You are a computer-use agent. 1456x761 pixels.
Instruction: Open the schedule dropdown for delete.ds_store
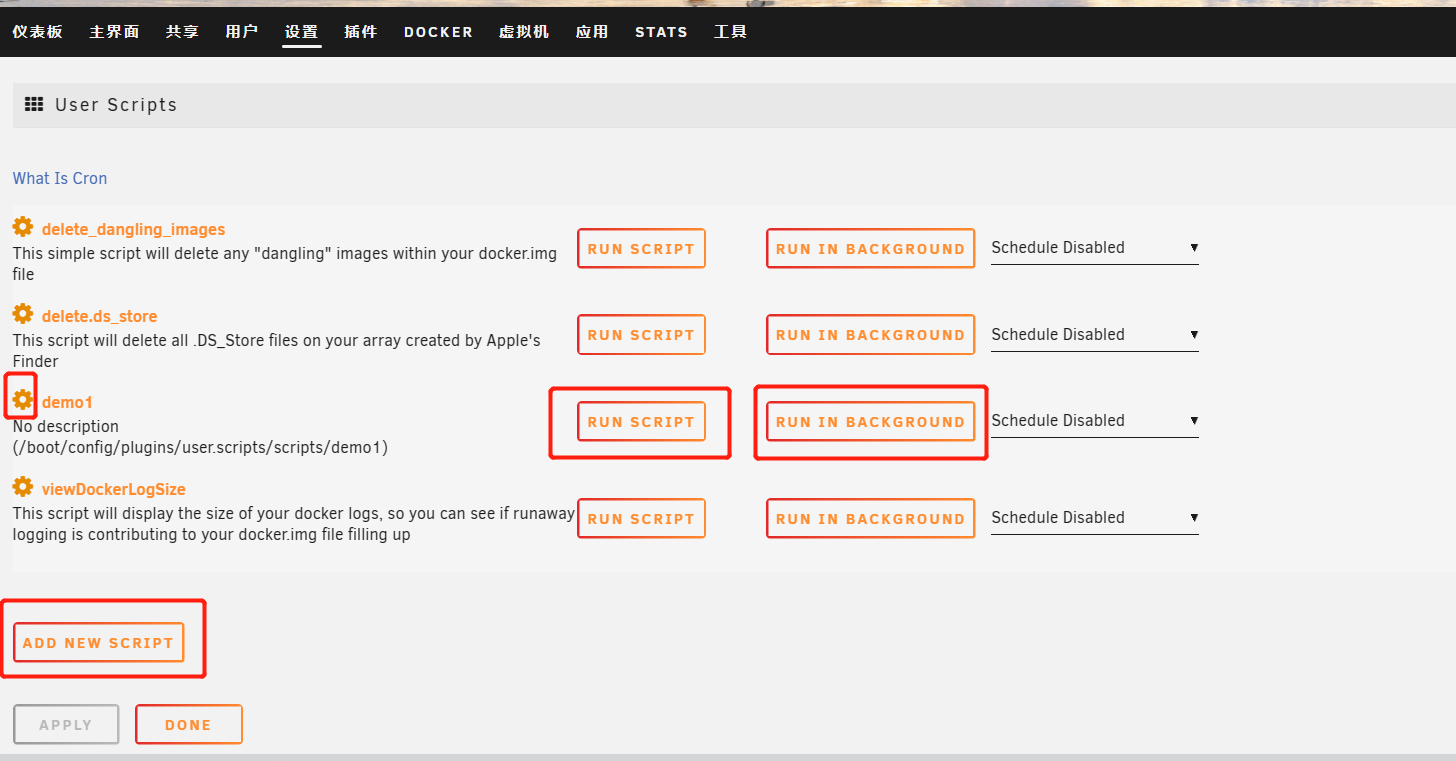point(1094,335)
